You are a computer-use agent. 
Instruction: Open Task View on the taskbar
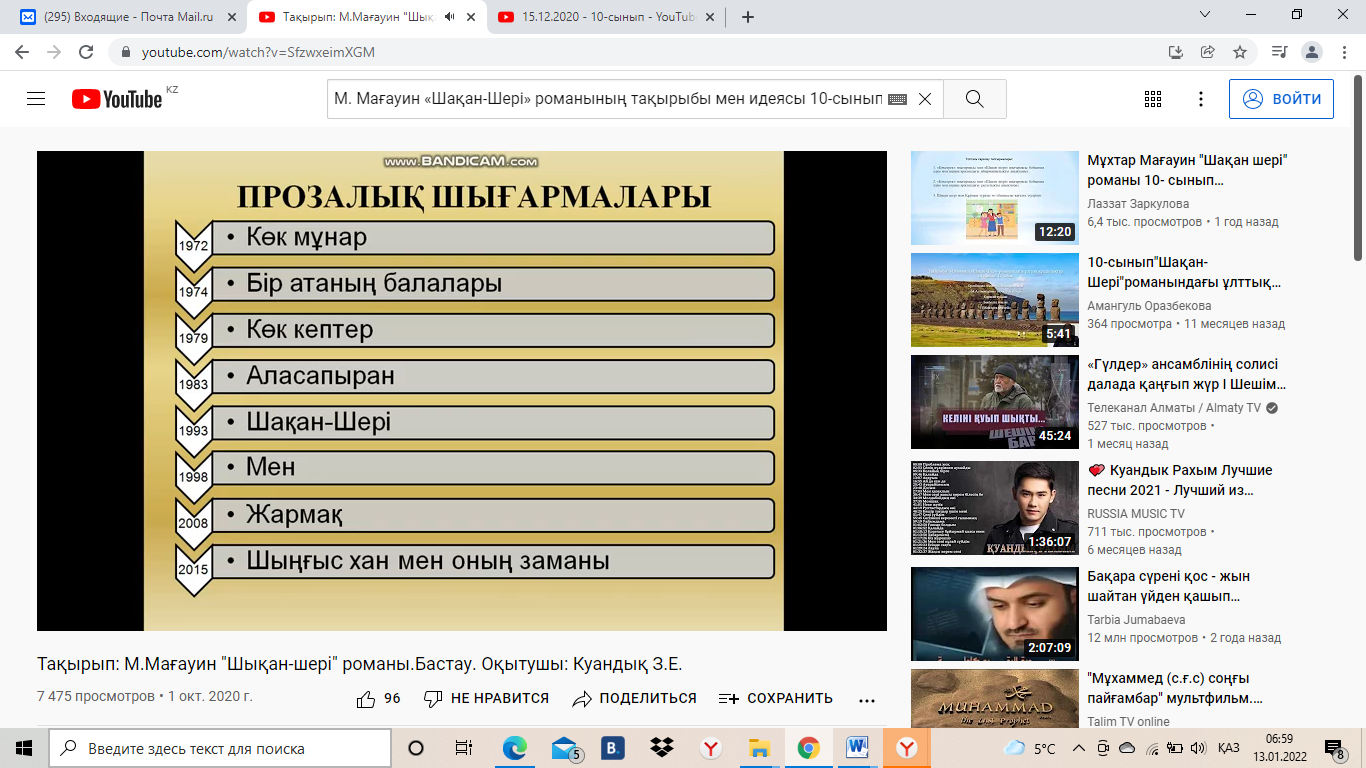(464, 748)
